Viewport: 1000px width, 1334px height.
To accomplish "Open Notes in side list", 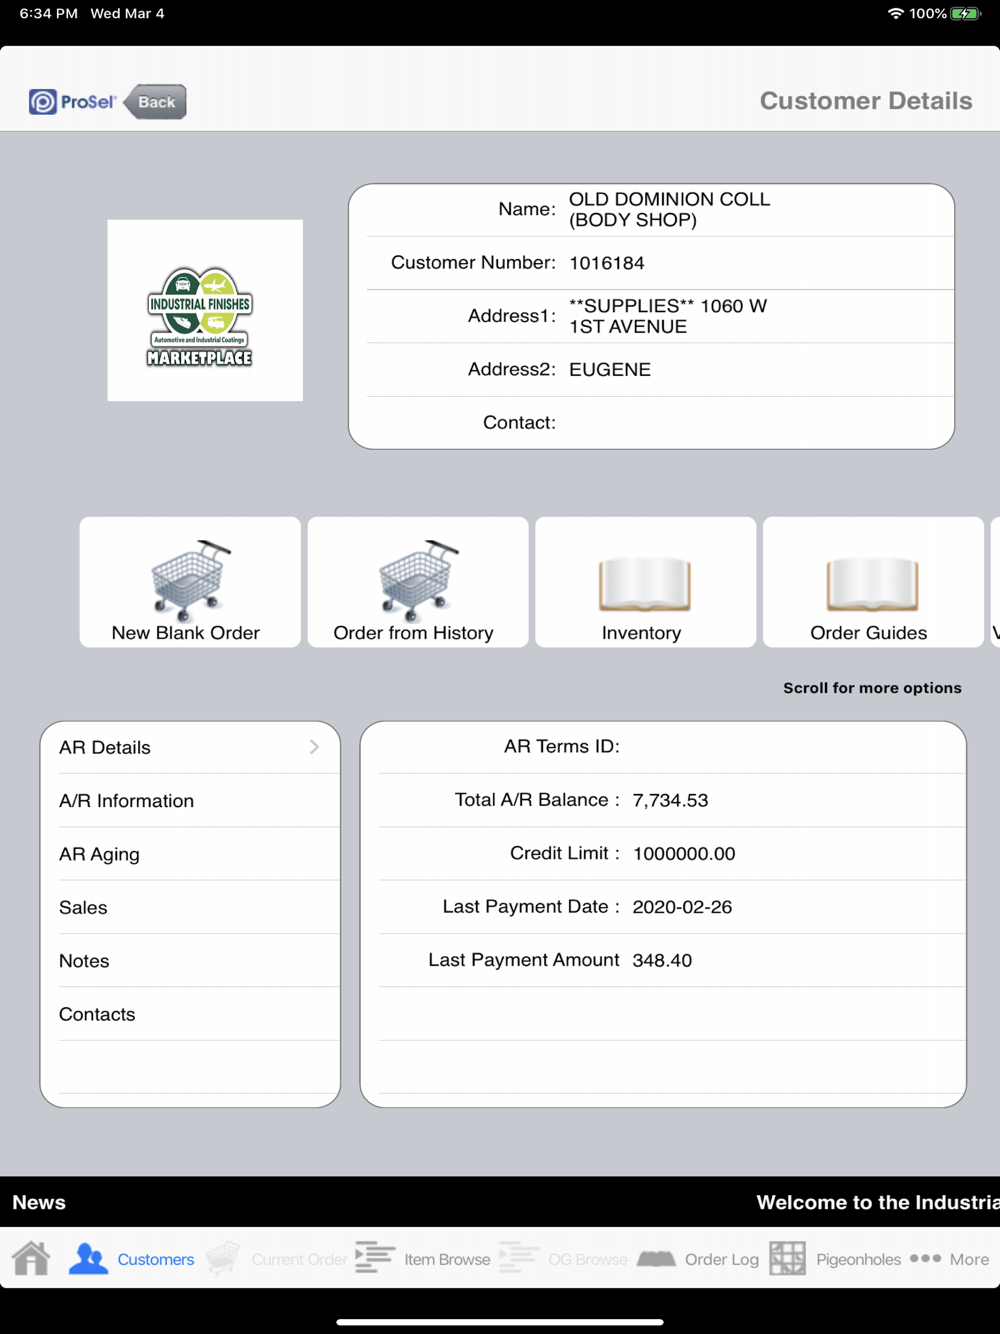I will click(x=190, y=961).
